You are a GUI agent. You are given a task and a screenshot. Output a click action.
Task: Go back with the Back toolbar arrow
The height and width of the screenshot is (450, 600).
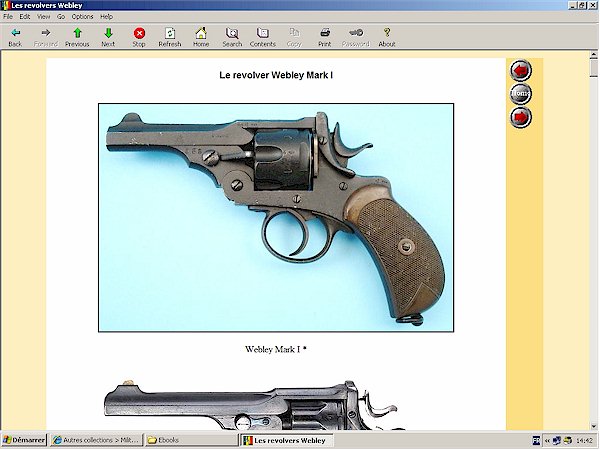click(x=15, y=37)
